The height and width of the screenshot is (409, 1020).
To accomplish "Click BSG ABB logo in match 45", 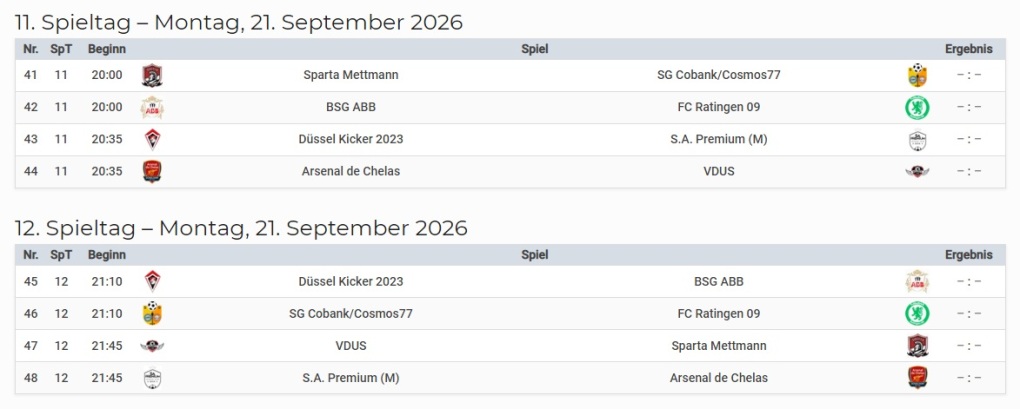I will 917,282.
